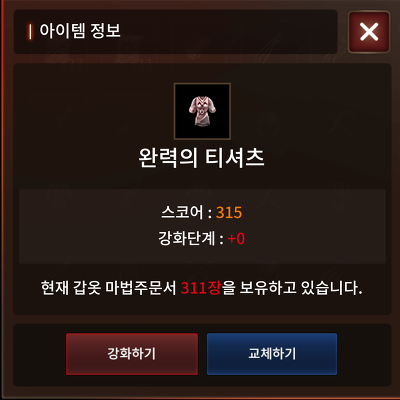
Task: Click the item name 완력의 티셔츠
Action: [x=202, y=158]
